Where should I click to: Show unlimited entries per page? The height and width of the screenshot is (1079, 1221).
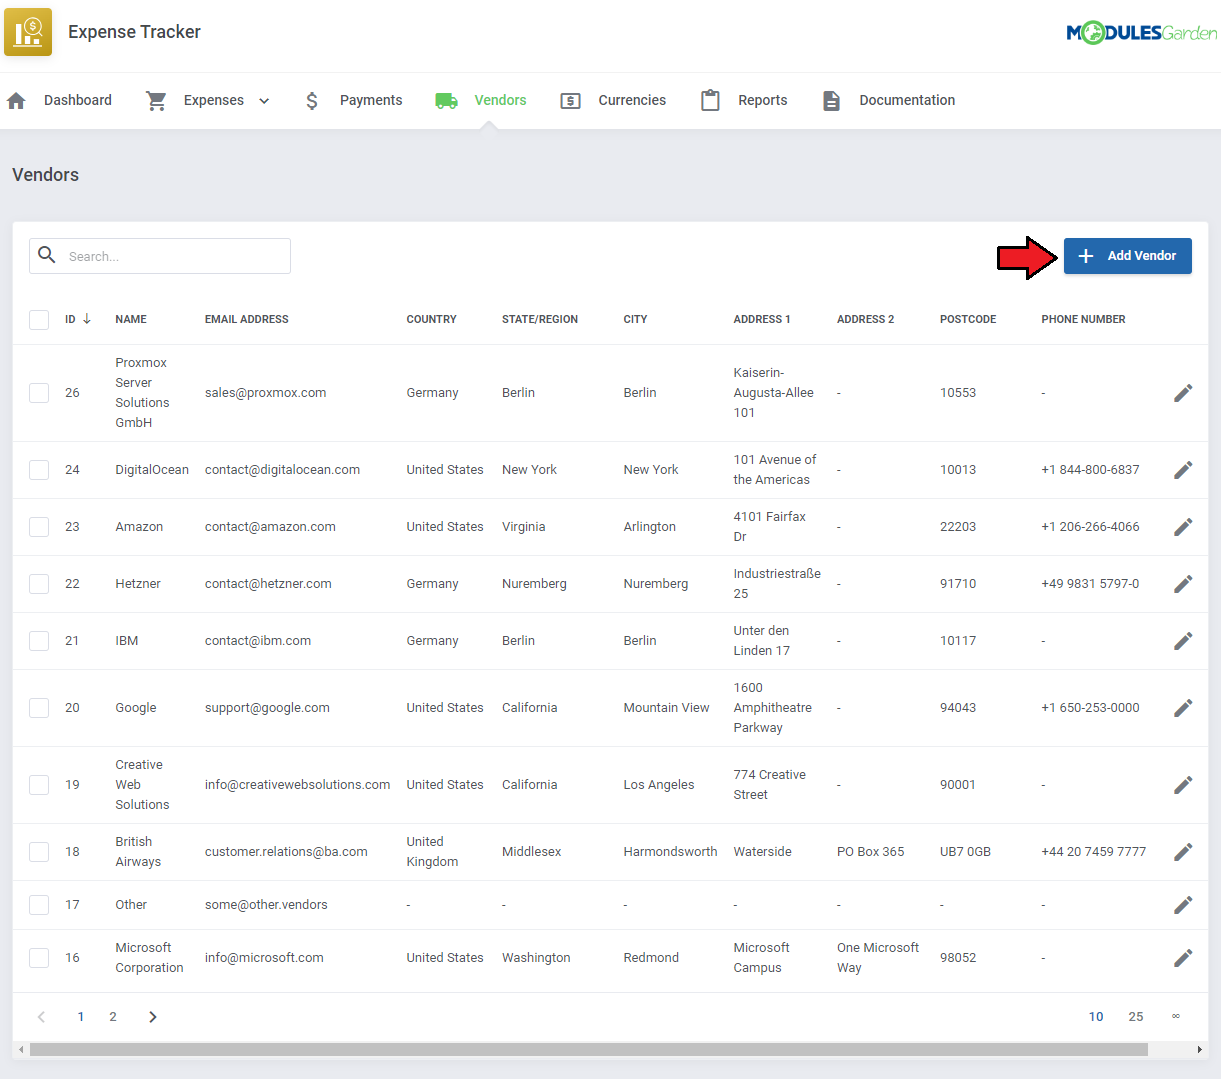[x=1176, y=1017]
